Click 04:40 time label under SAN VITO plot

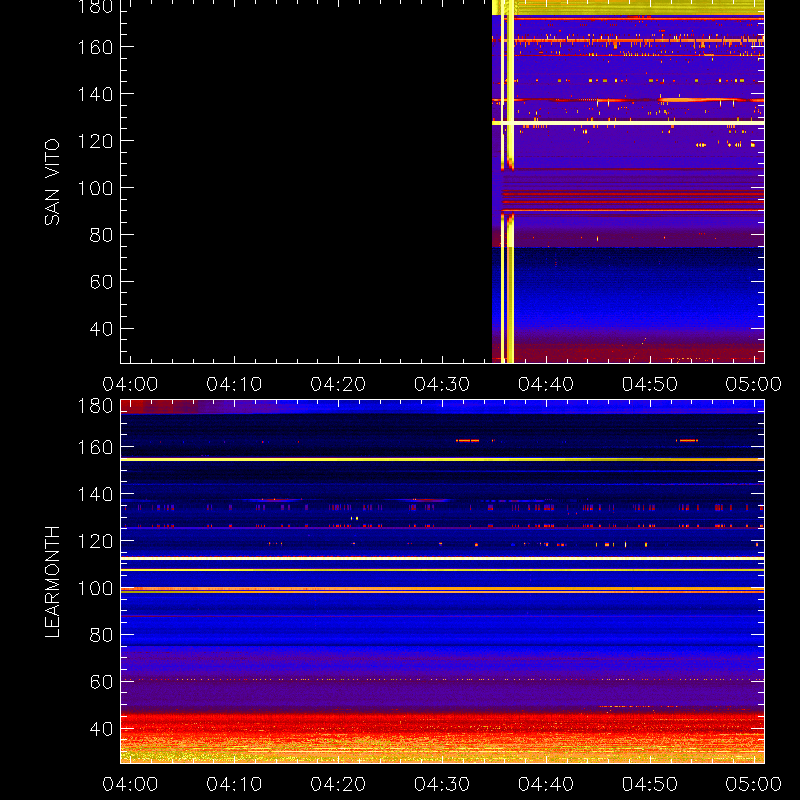[x=546, y=384]
